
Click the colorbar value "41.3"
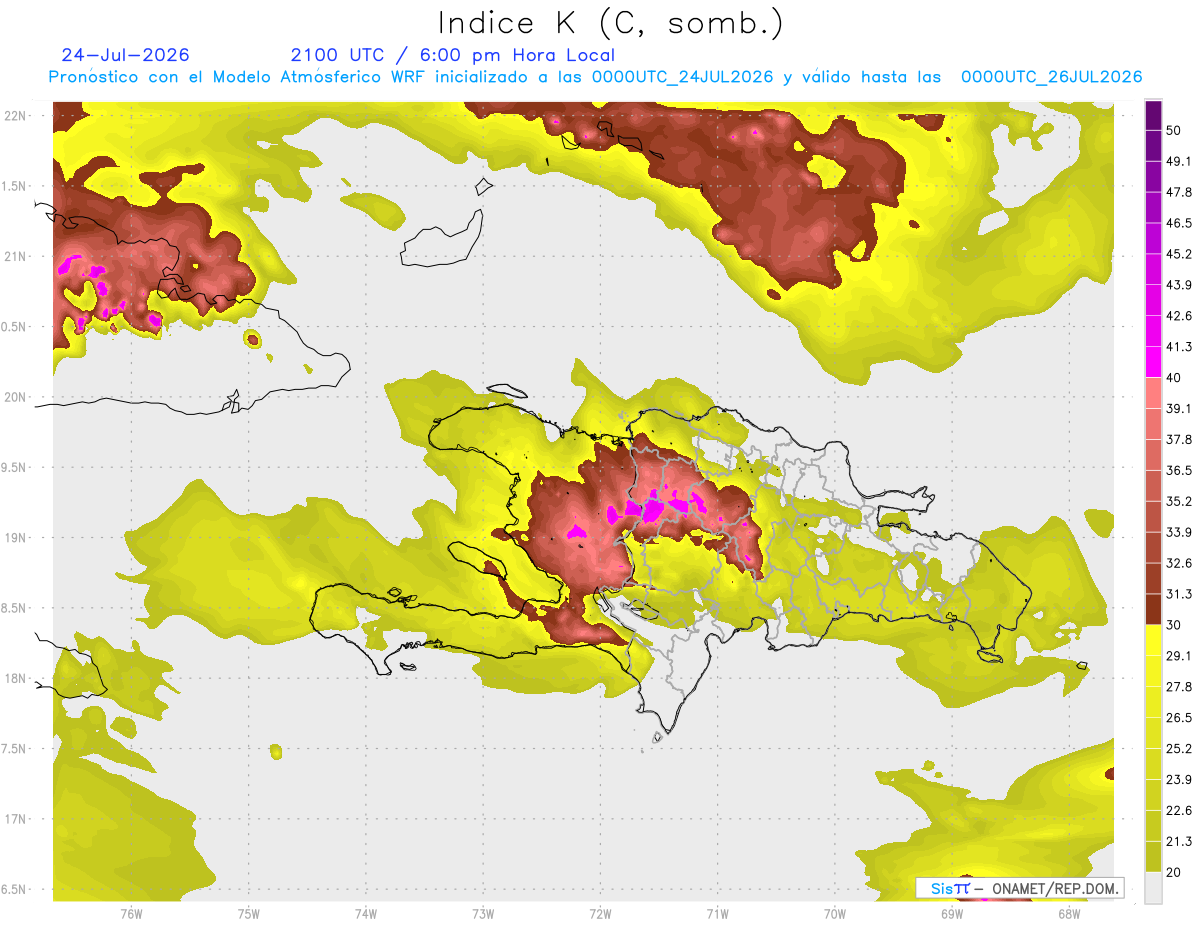[x=1179, y=347]
